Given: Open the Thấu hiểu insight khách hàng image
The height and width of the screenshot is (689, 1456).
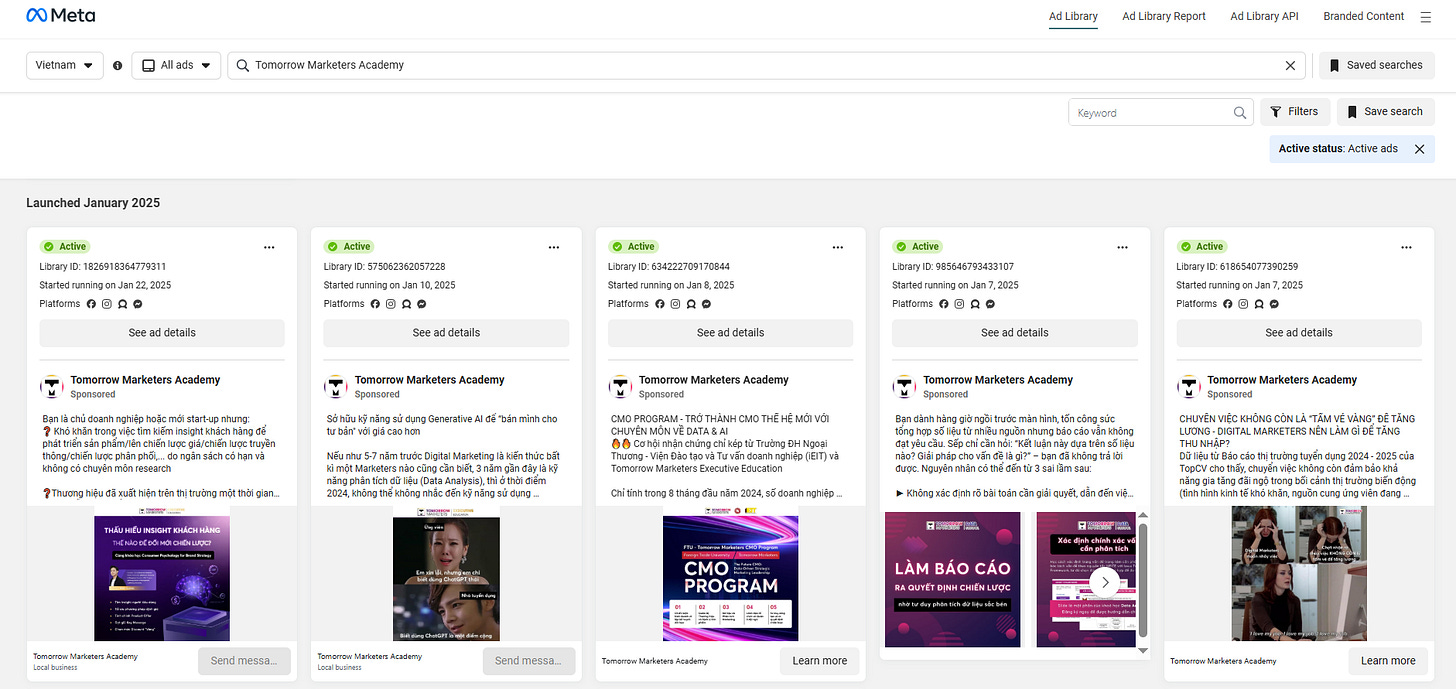Looking at the screenshot, I should click(x=162, y=574).
